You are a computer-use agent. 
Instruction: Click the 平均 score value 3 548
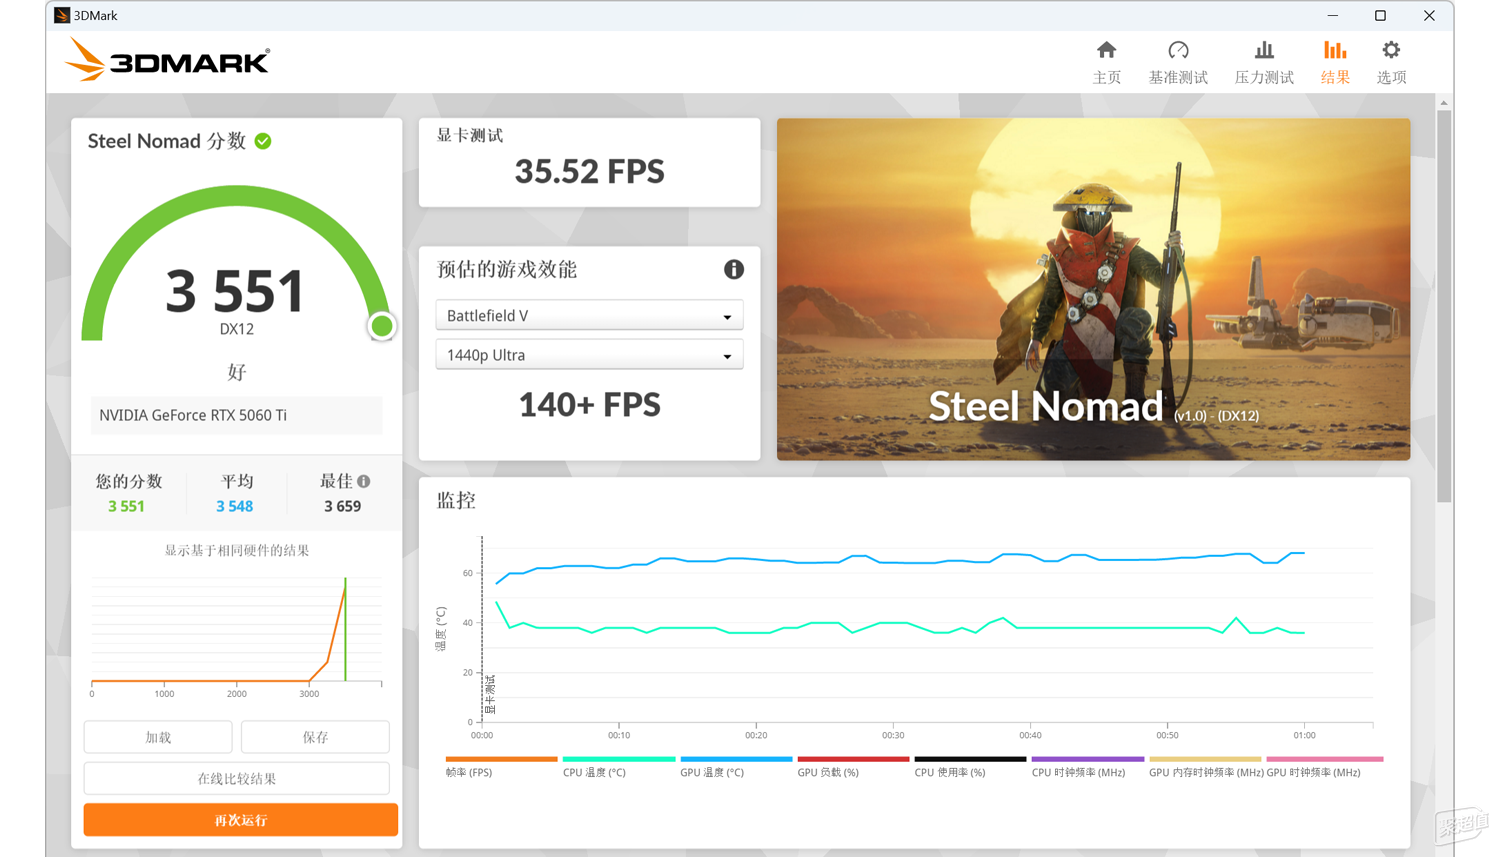click(x=235, y=506)
